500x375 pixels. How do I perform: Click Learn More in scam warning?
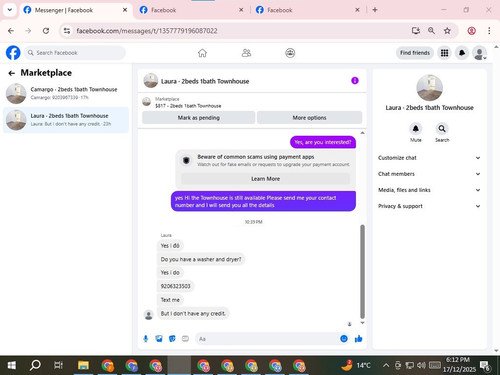tap(265, 179)
